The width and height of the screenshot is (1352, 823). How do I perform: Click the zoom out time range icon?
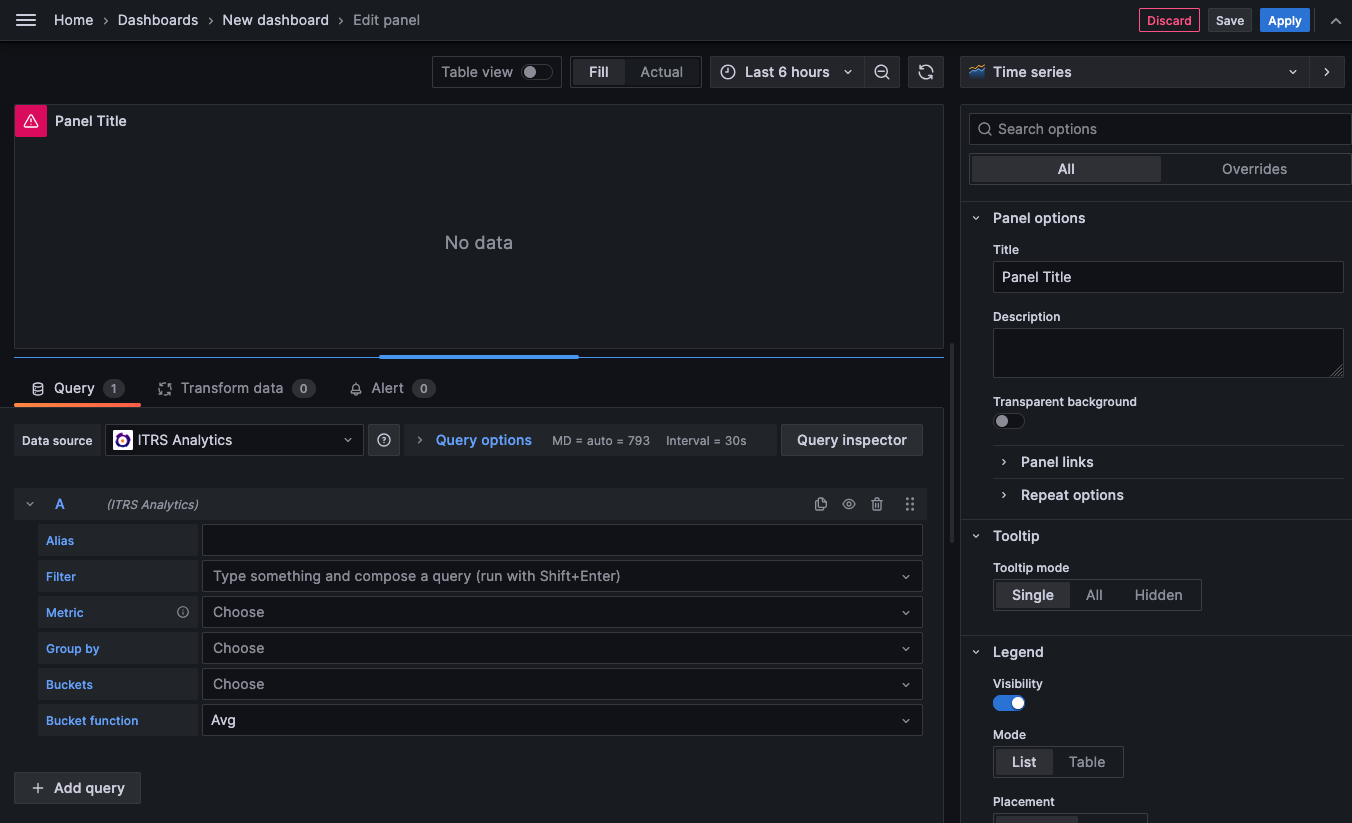(881, 72)
